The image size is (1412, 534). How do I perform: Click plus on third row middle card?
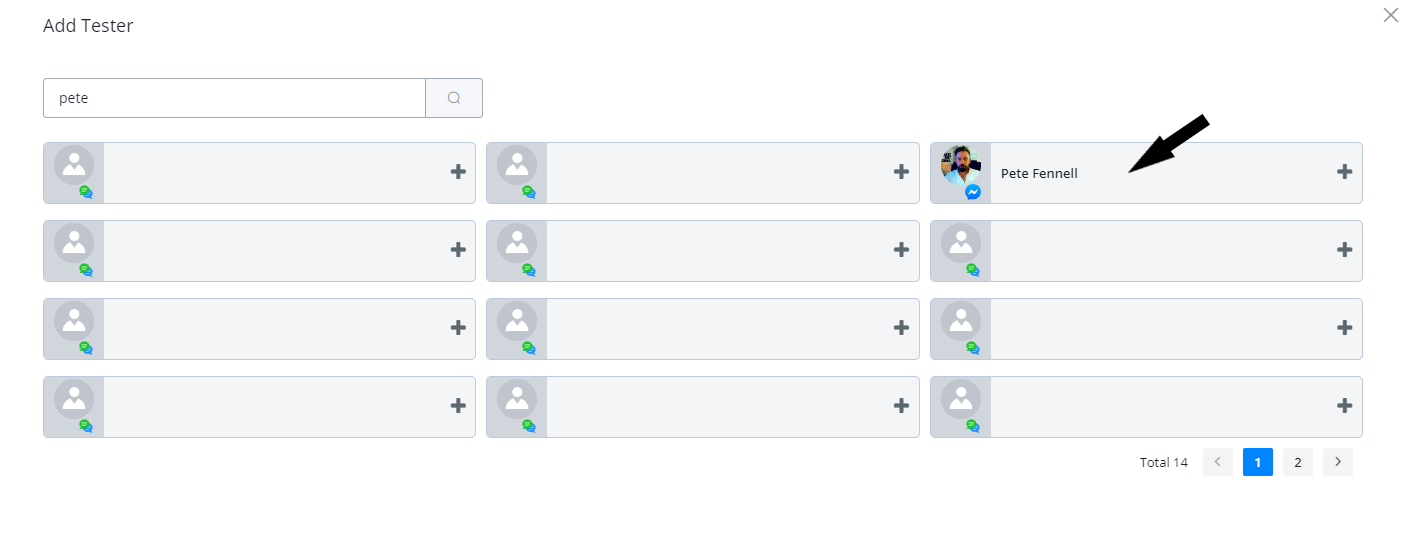click(901, 328)
